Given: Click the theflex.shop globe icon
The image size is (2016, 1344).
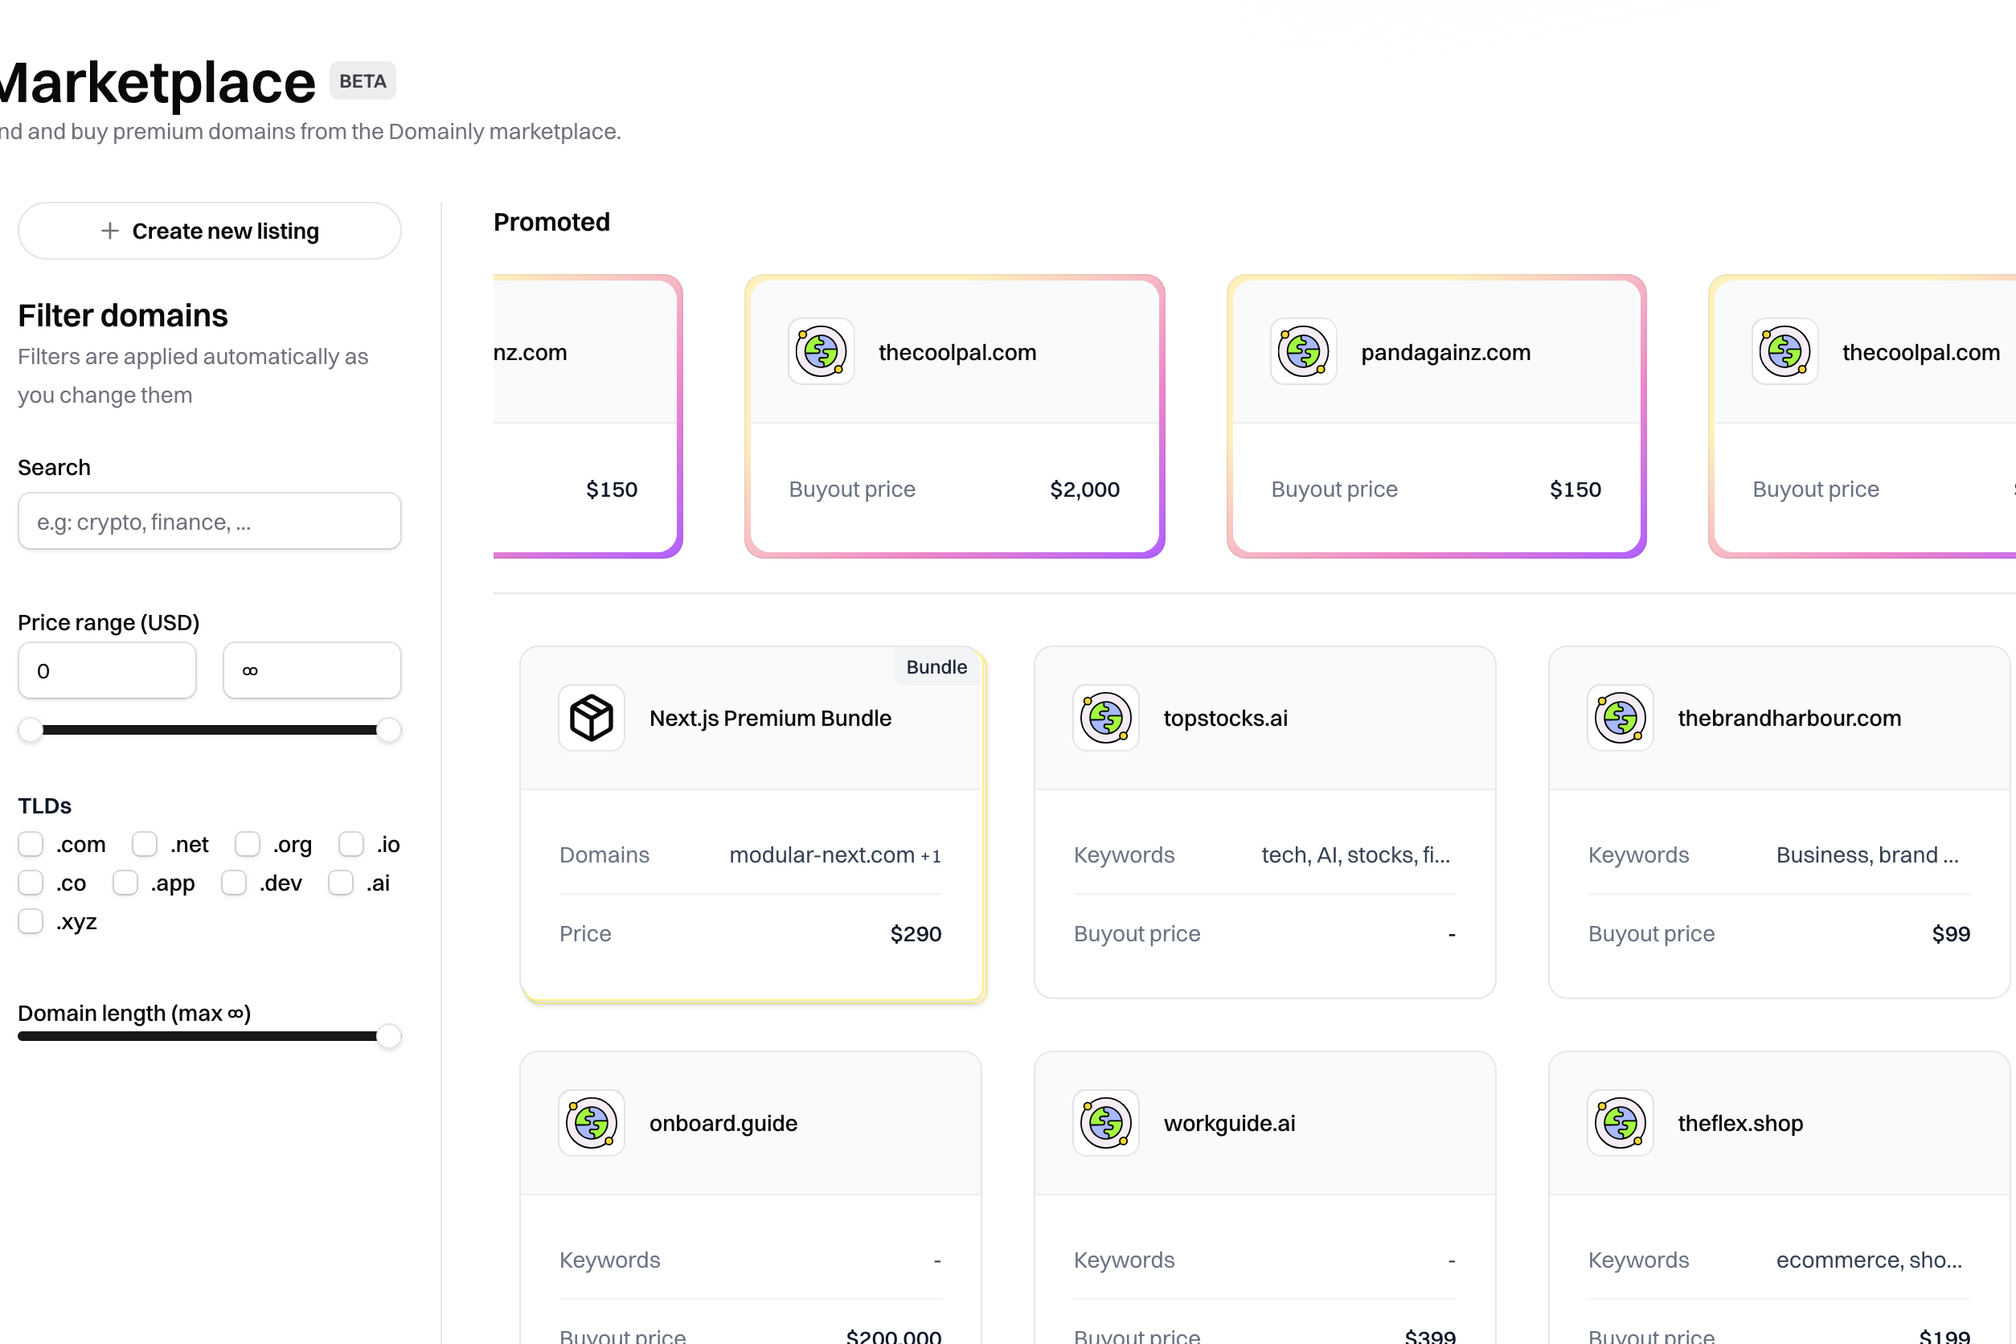Looking at the screenshot, I should pos(1619,1123).
